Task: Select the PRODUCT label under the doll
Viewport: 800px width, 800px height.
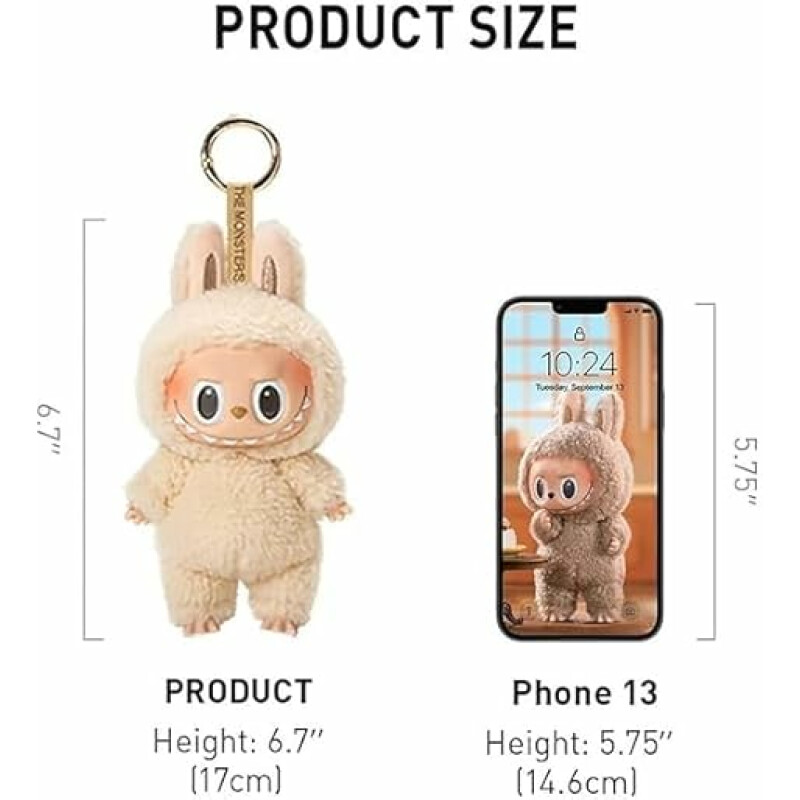Action: tap(238, 691)
